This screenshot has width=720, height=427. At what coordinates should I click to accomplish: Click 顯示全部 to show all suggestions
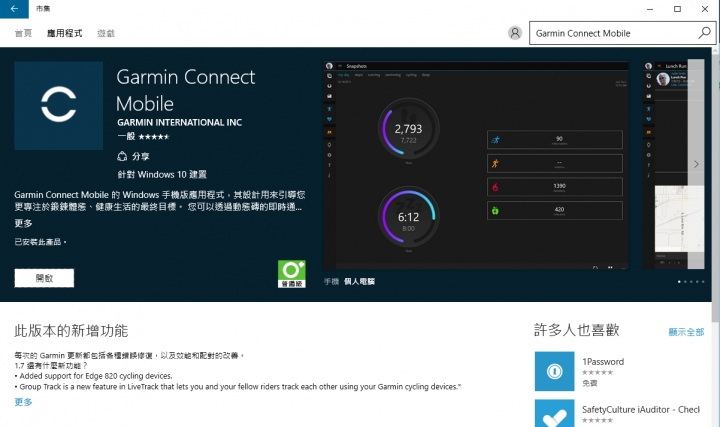pyautogui.click(x=686, y=331)
